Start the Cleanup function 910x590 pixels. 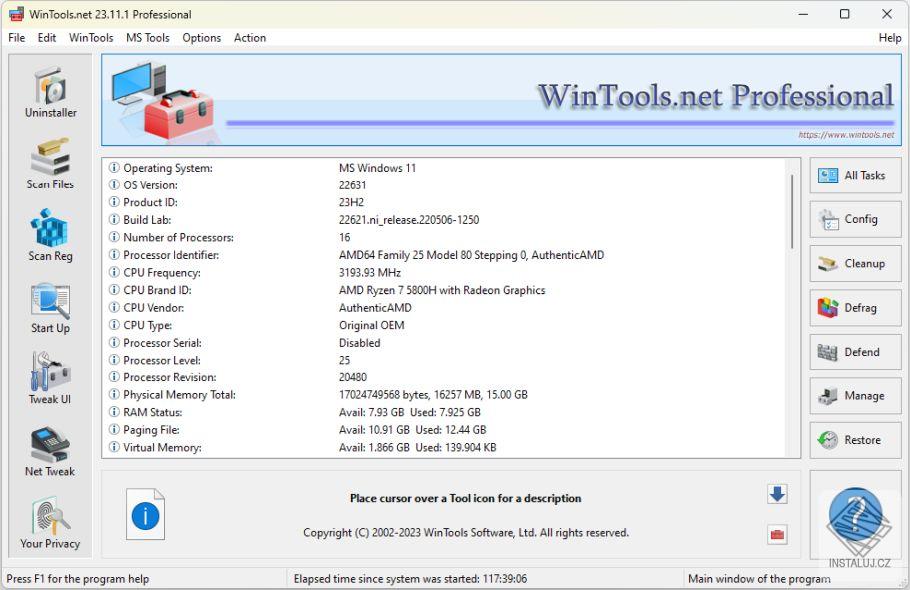point(855,263)
